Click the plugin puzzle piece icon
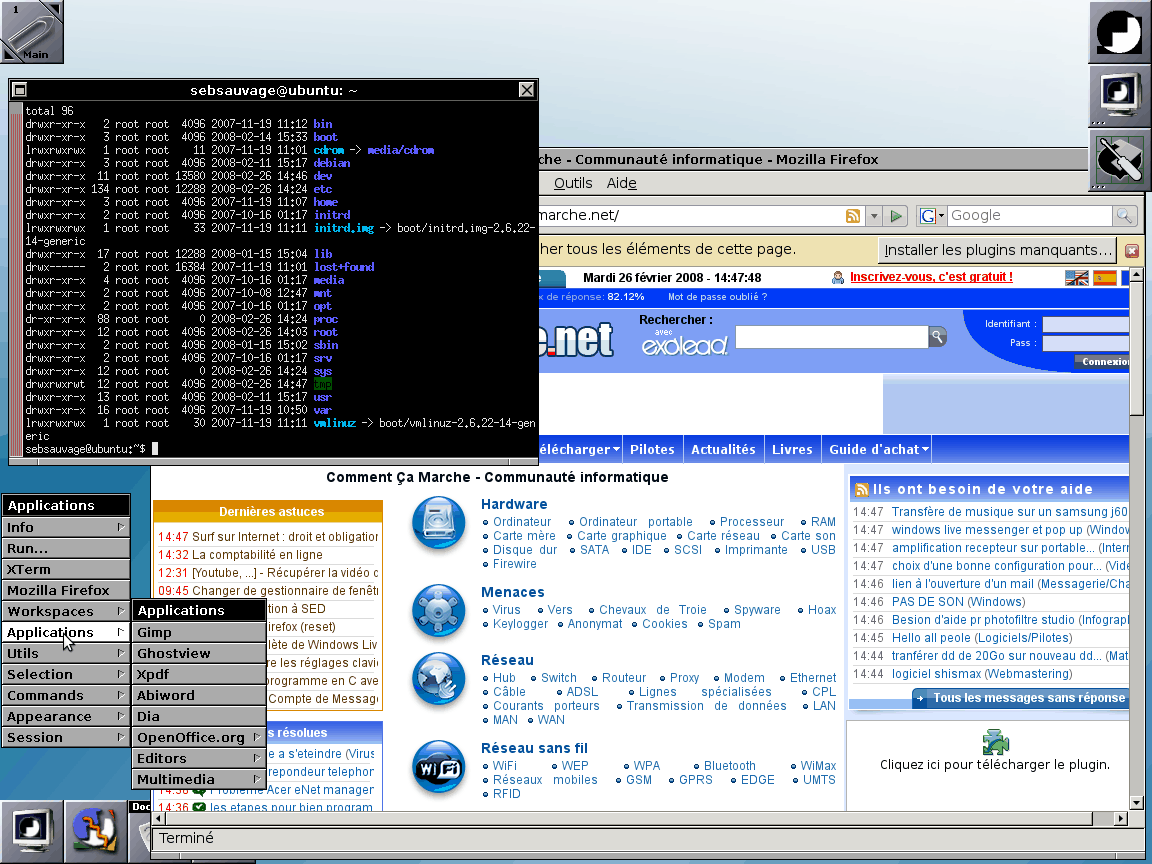The height and width of the screenshot is (864, 1152). click(x=996, y=742)
